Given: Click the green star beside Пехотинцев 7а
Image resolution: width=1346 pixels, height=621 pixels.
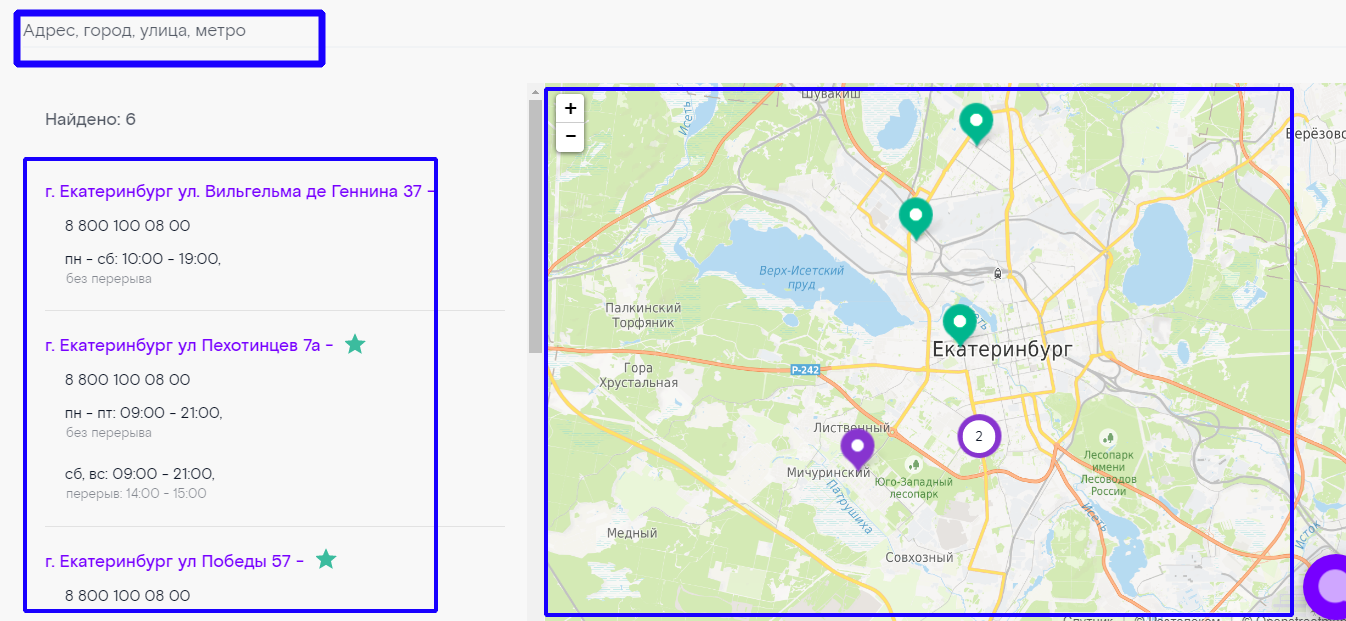Looking at the screenshot, I should point(355,344).
